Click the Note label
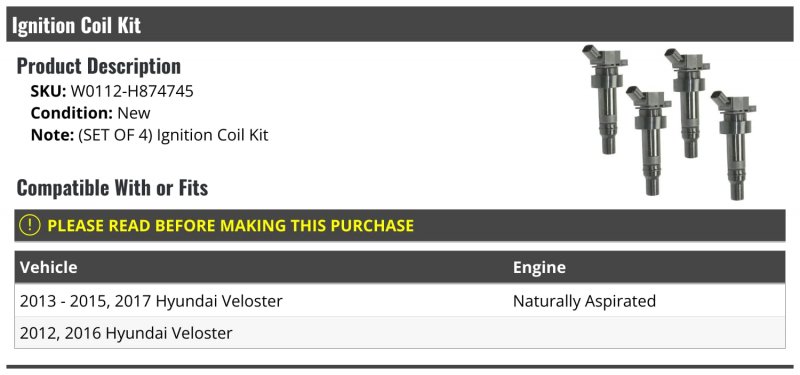This screenshot has width=800, height=375. coord(52,135)
